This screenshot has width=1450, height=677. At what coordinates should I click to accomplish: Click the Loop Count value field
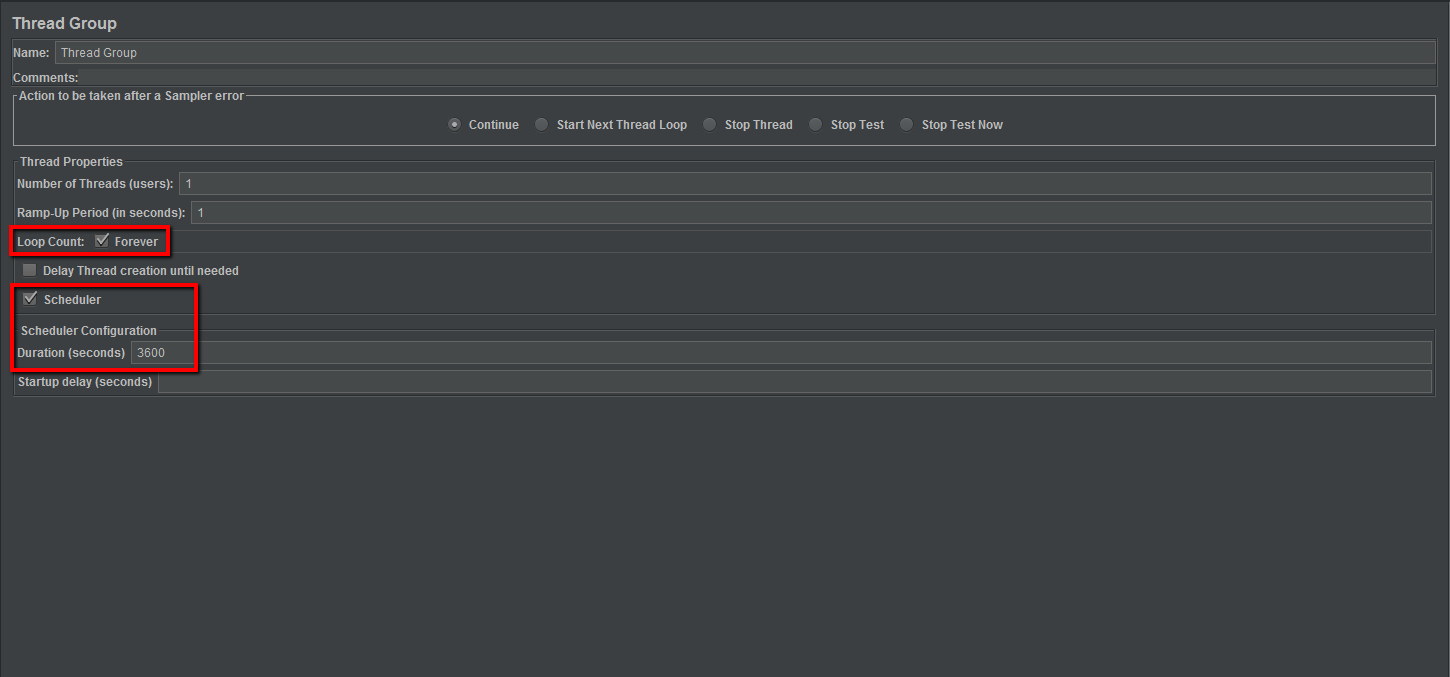[800, 242]
